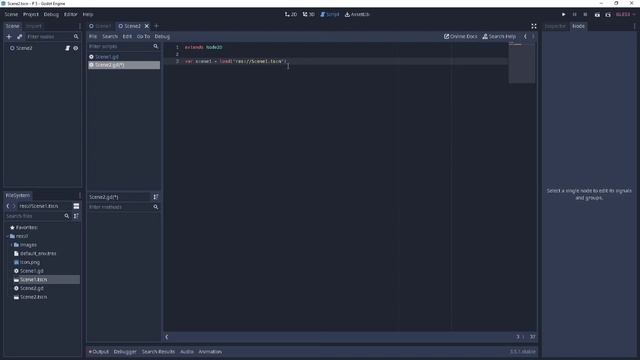The image size is (640, 360).
Task: Close the Scene2 scene tab
Action: (x=147, y=26)
